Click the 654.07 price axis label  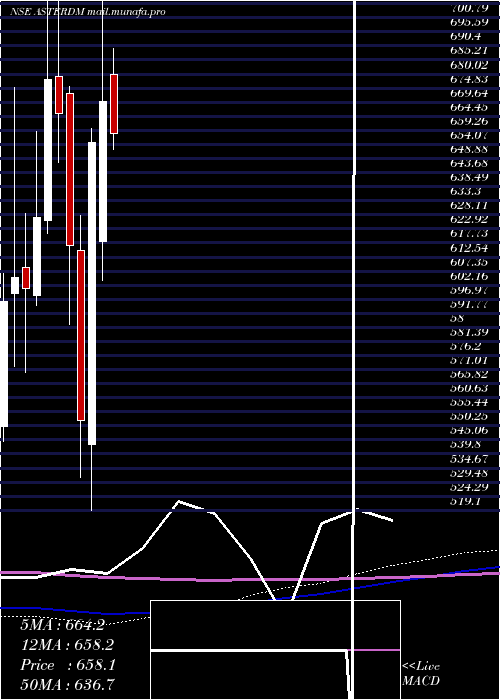pyautogui.click(x=470, y=135)
